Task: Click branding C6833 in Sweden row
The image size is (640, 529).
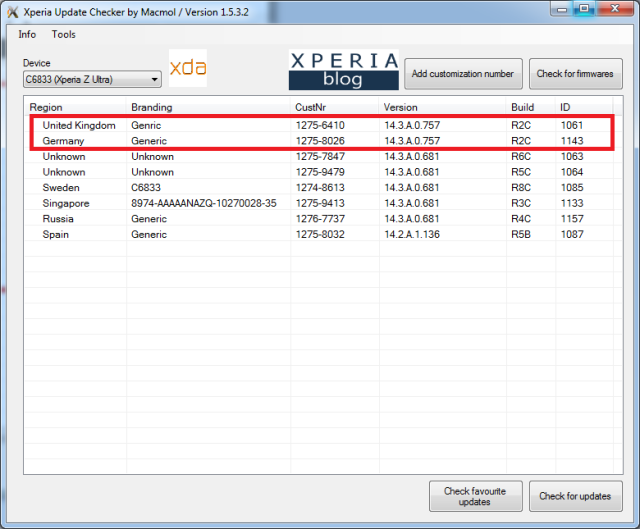Action: coord(146,188)
